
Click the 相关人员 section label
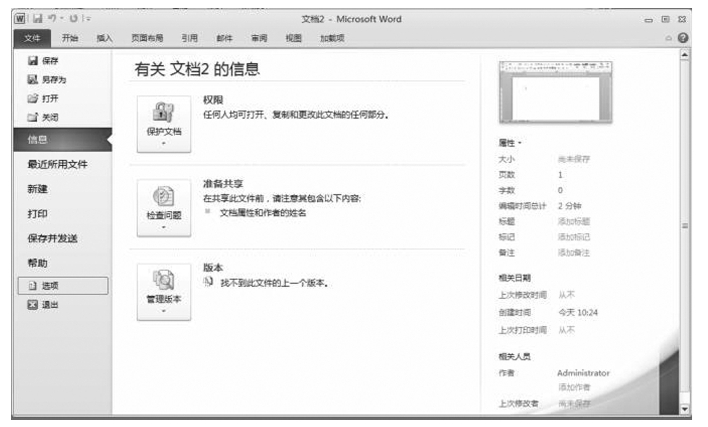pos(514,357)
